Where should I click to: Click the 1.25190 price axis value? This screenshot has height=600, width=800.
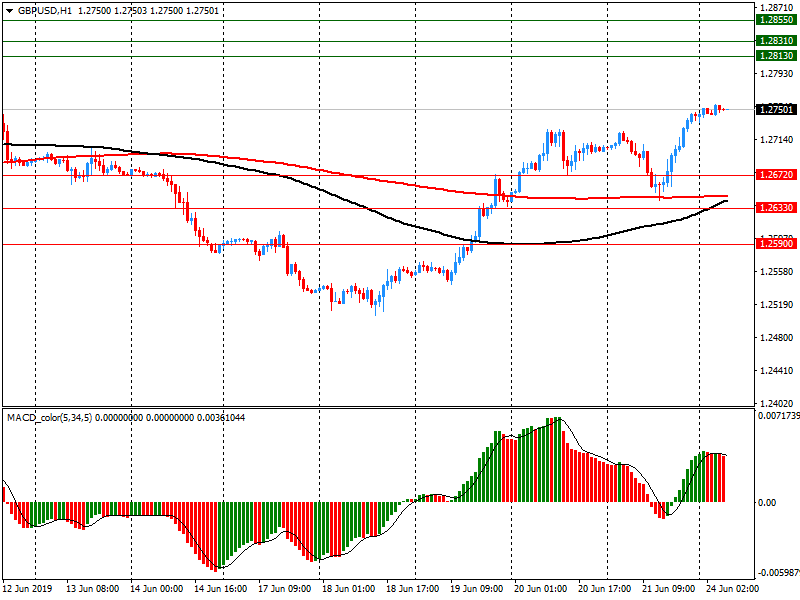(777, 305)
